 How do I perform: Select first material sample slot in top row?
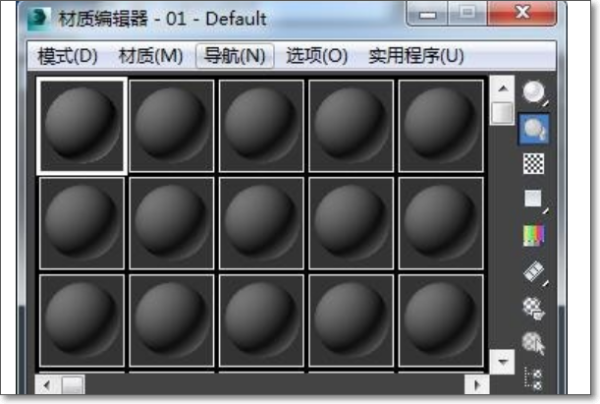[x=82, y=126]
